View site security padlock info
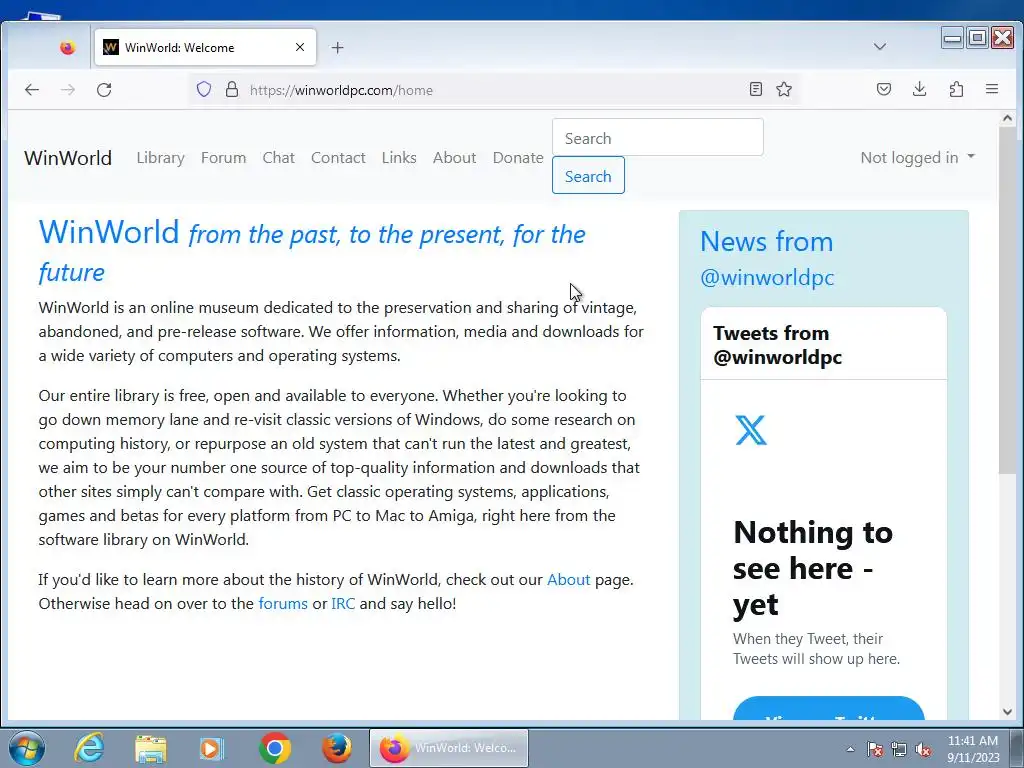This screenshot has width=1024, height=768. [x=232, y=89]
